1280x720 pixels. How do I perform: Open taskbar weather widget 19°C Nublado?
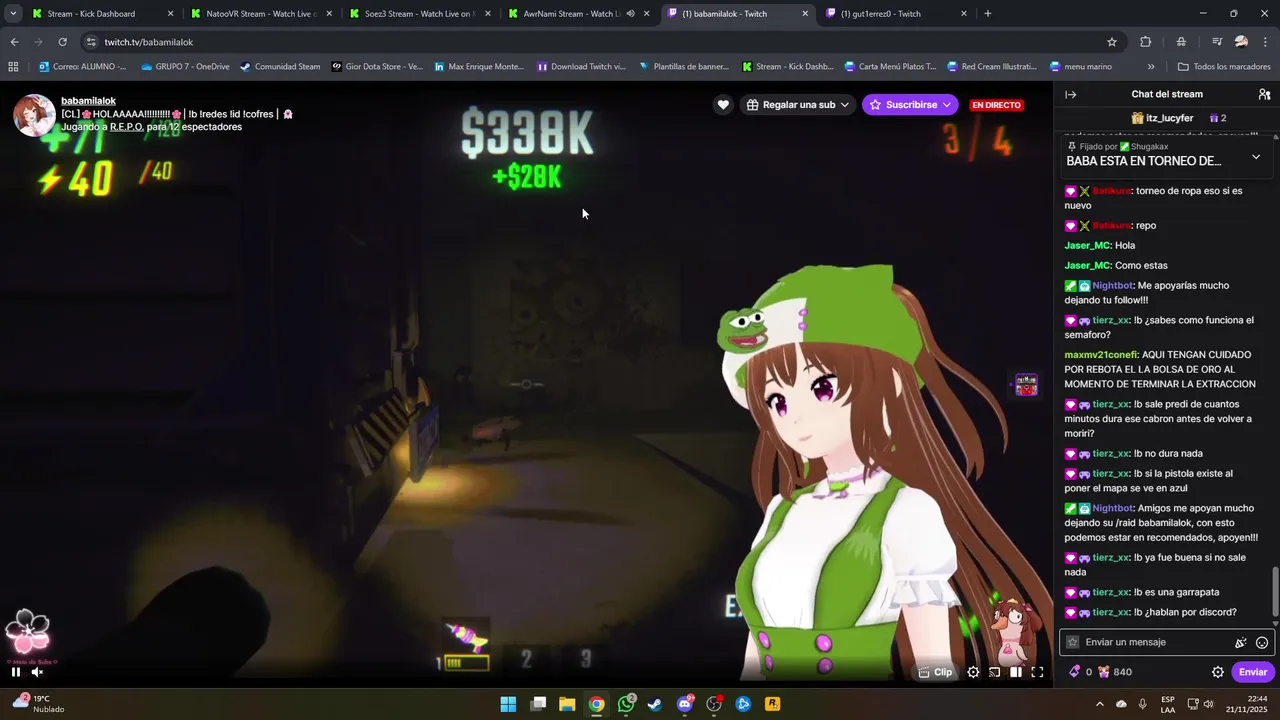click(x=36, y=704)
